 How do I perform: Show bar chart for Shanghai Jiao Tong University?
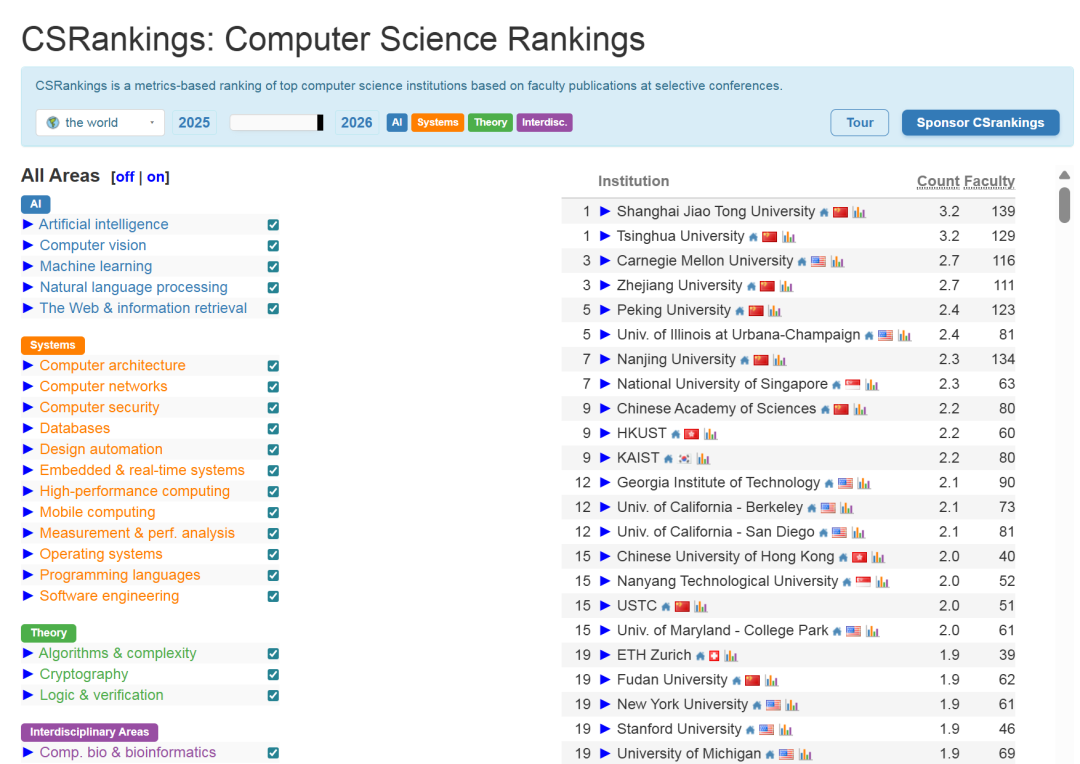[x=859, y=212]
